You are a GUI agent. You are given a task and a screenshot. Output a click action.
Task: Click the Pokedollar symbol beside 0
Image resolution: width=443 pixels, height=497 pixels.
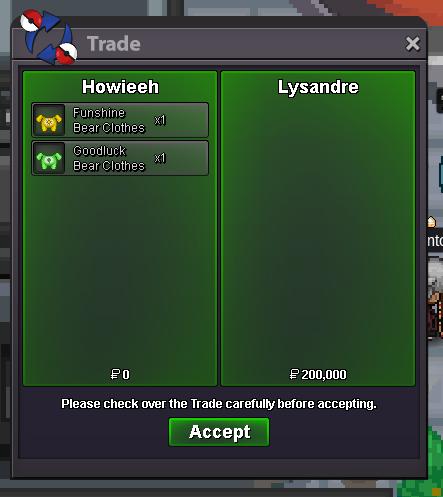[115, 374]
